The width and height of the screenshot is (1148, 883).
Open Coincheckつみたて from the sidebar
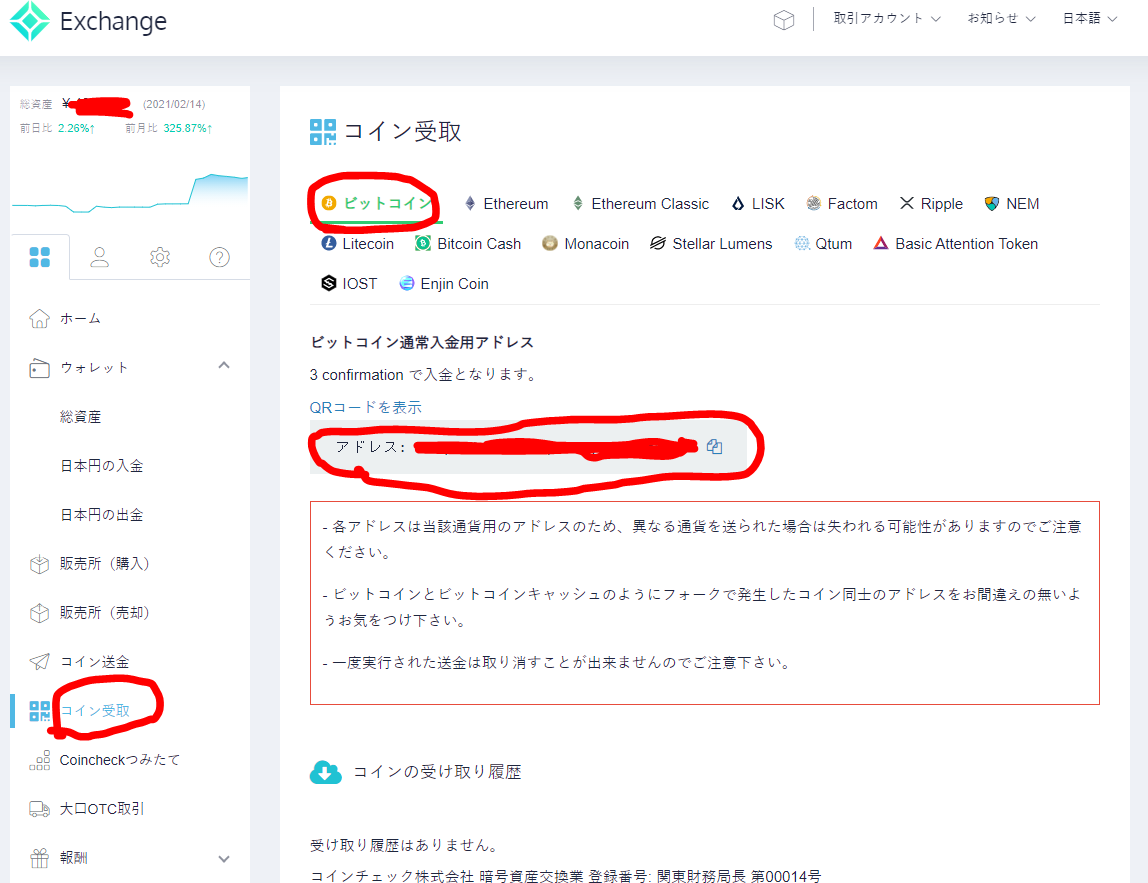tap(119, 760)
